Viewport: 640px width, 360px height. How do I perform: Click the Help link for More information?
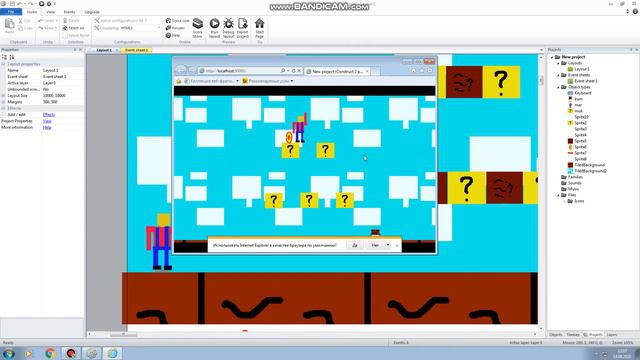[47, 127]
